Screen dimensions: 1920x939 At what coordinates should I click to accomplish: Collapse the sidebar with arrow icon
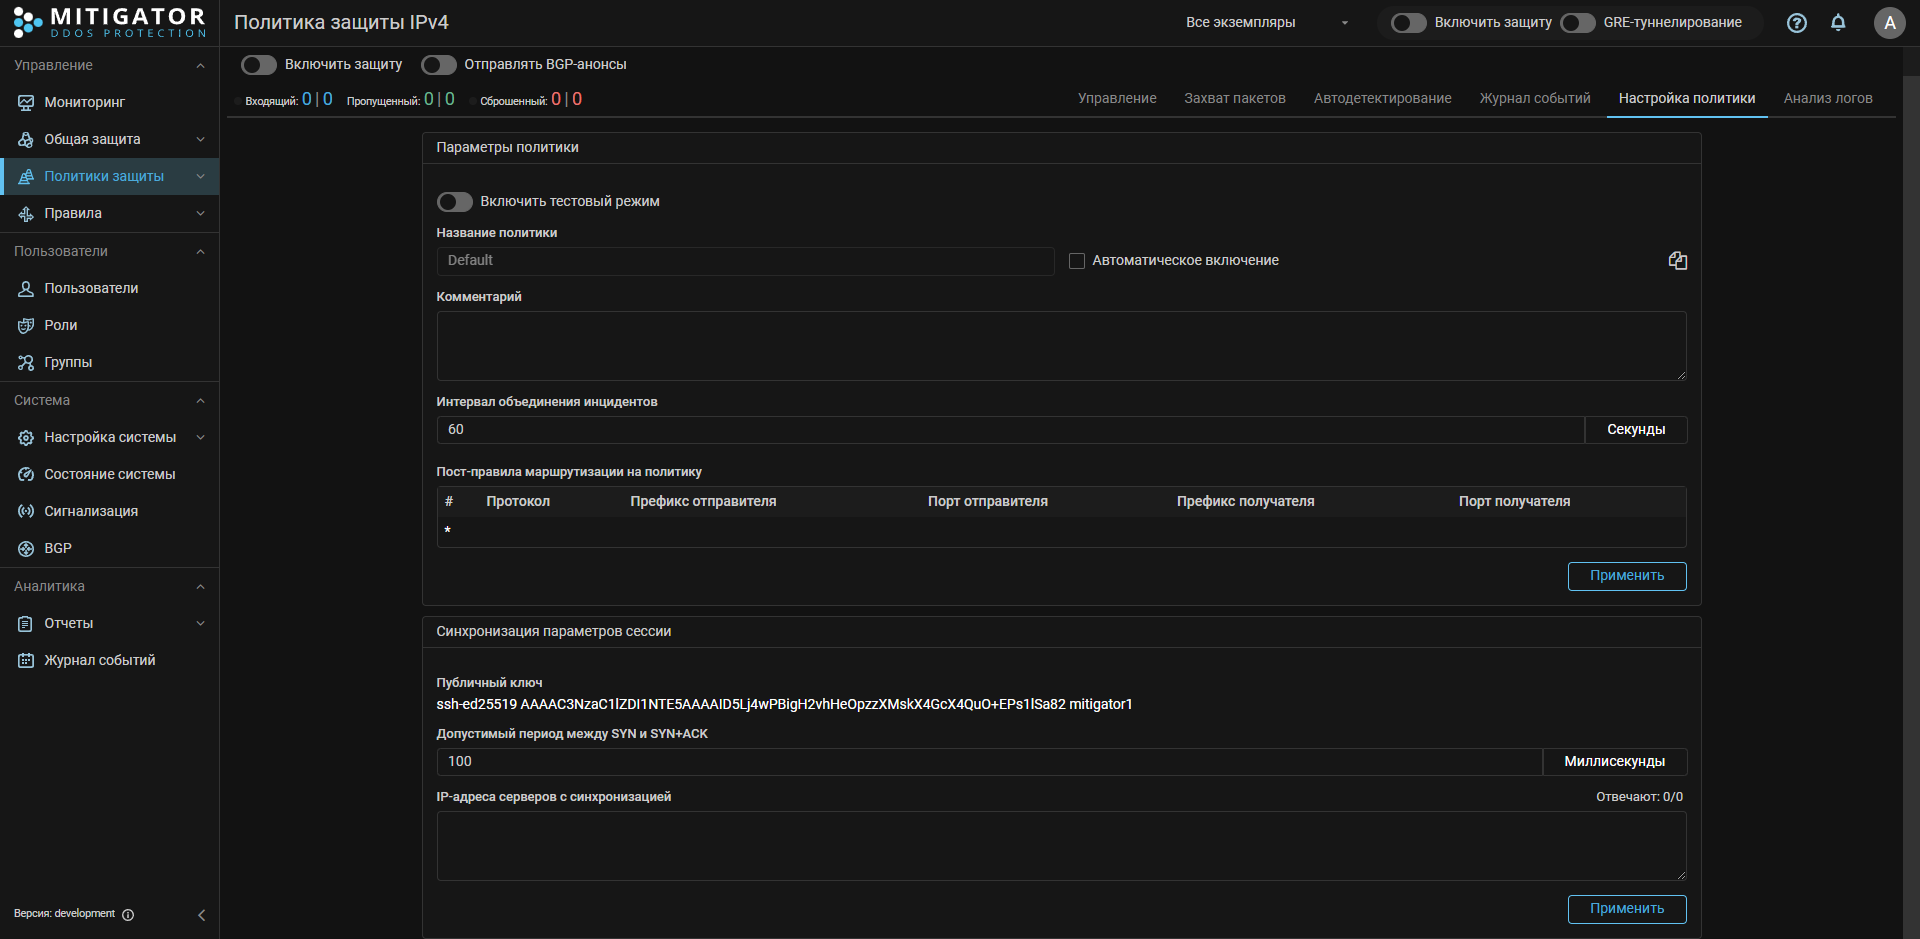click(201, 915)
